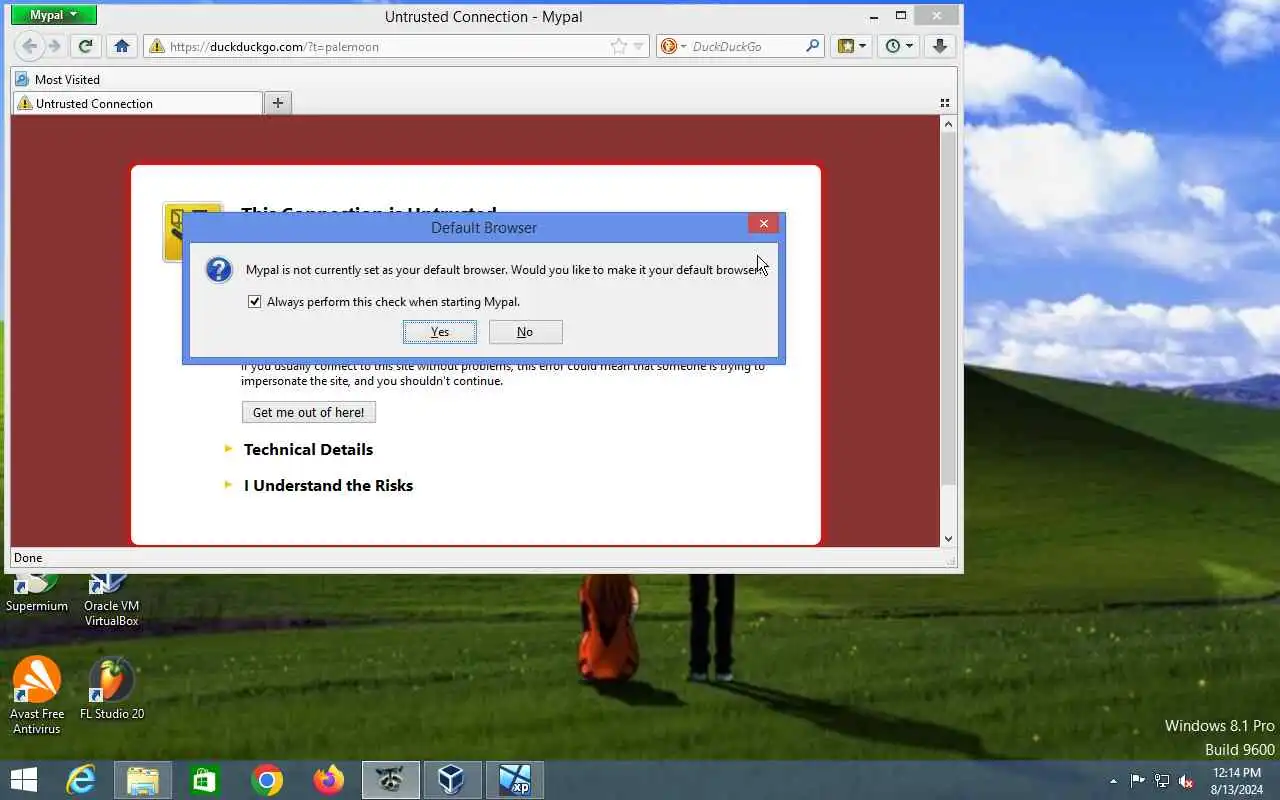Open the green Mypal application menu
The width and height of the screenshot is (1280, 800).
click(x=53, y=15)
